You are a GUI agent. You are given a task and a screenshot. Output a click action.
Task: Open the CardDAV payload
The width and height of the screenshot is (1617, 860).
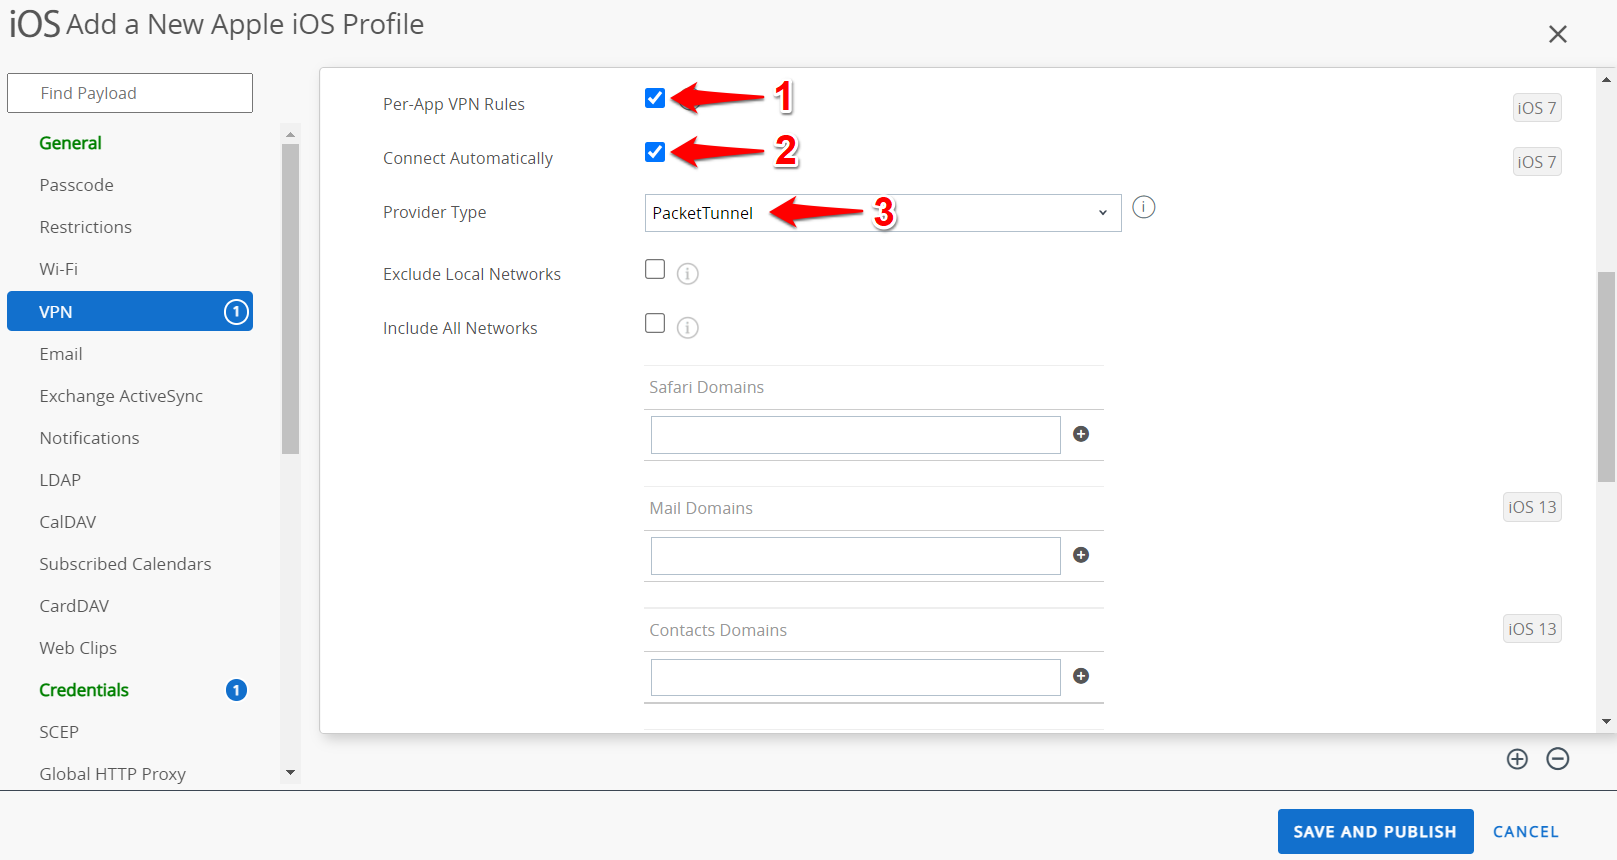[74, 606]
